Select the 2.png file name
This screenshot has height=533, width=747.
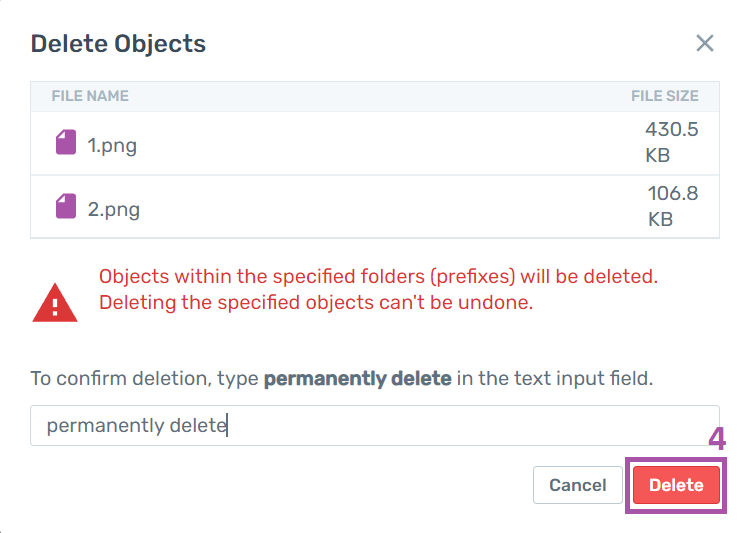click(x=113, y=209)
